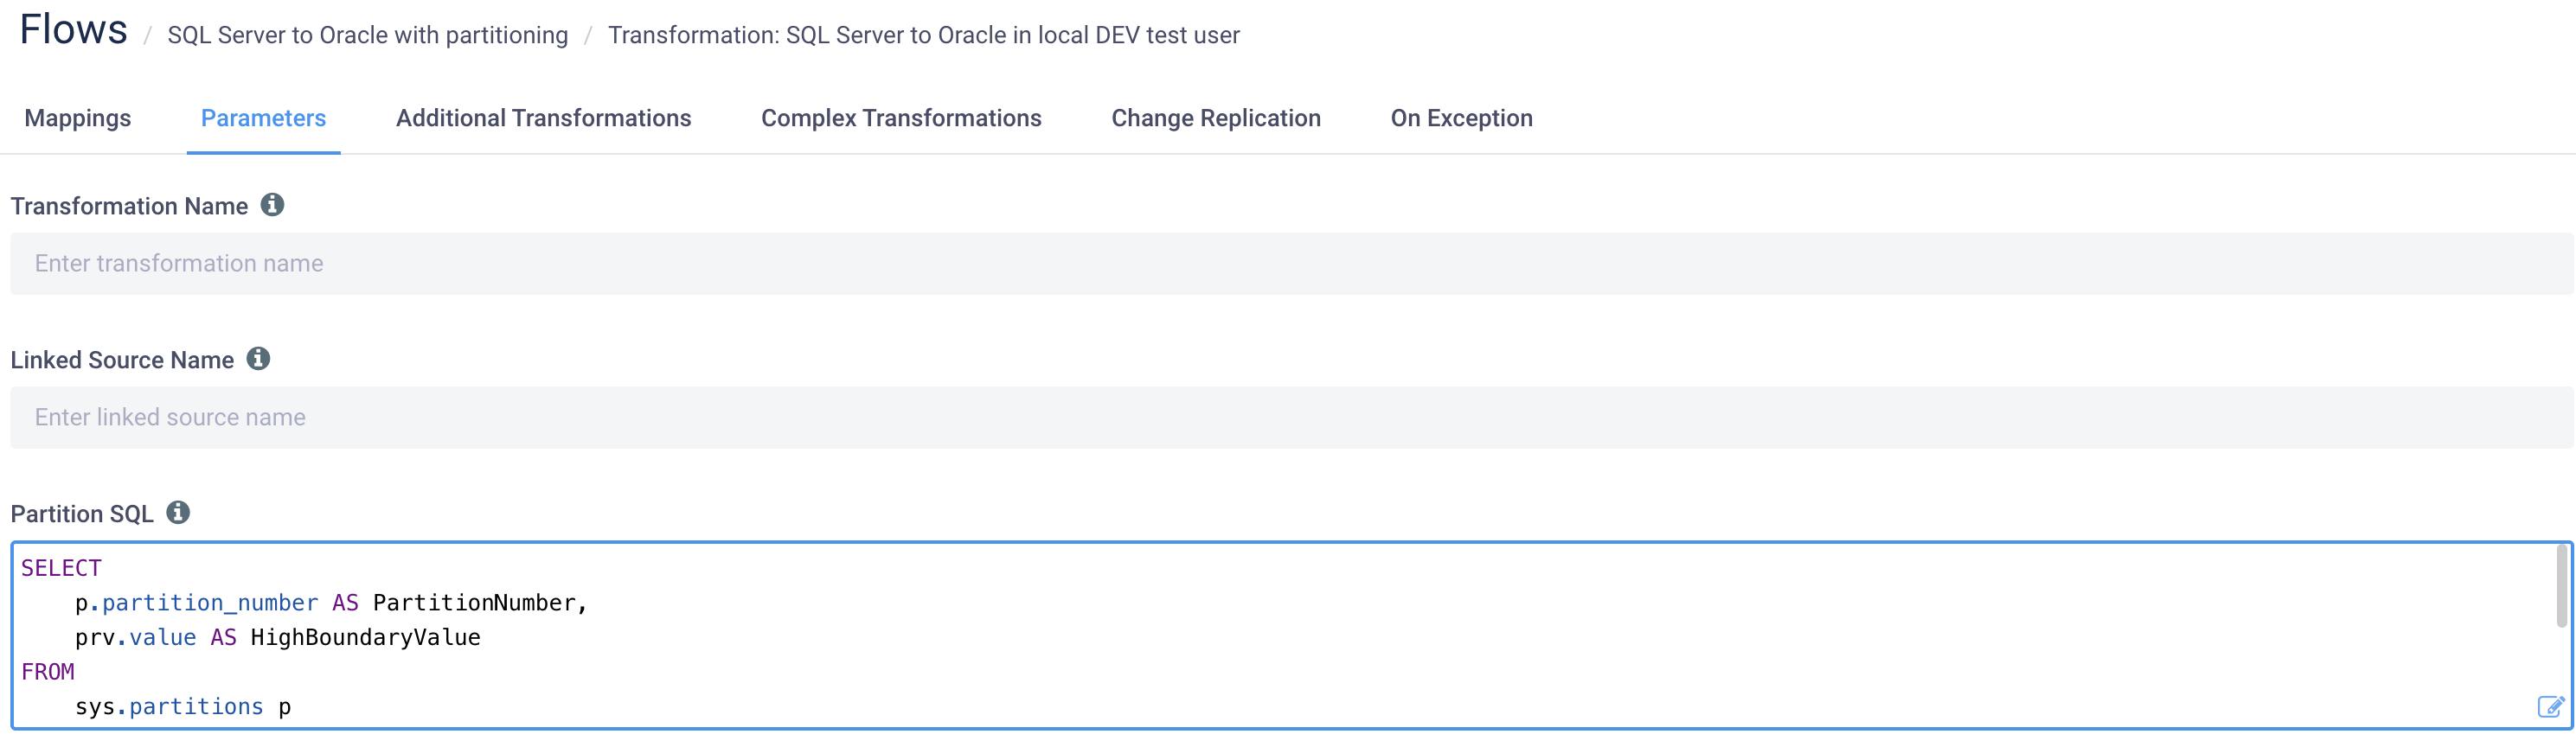The height and width of the screenshot is (747, 2576).
Task: Click the Linked Source Name info icon
Action: [x=258, y=359]
